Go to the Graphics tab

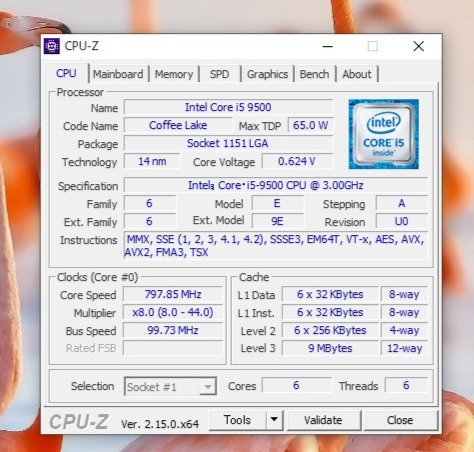click(x=267, y=74)
